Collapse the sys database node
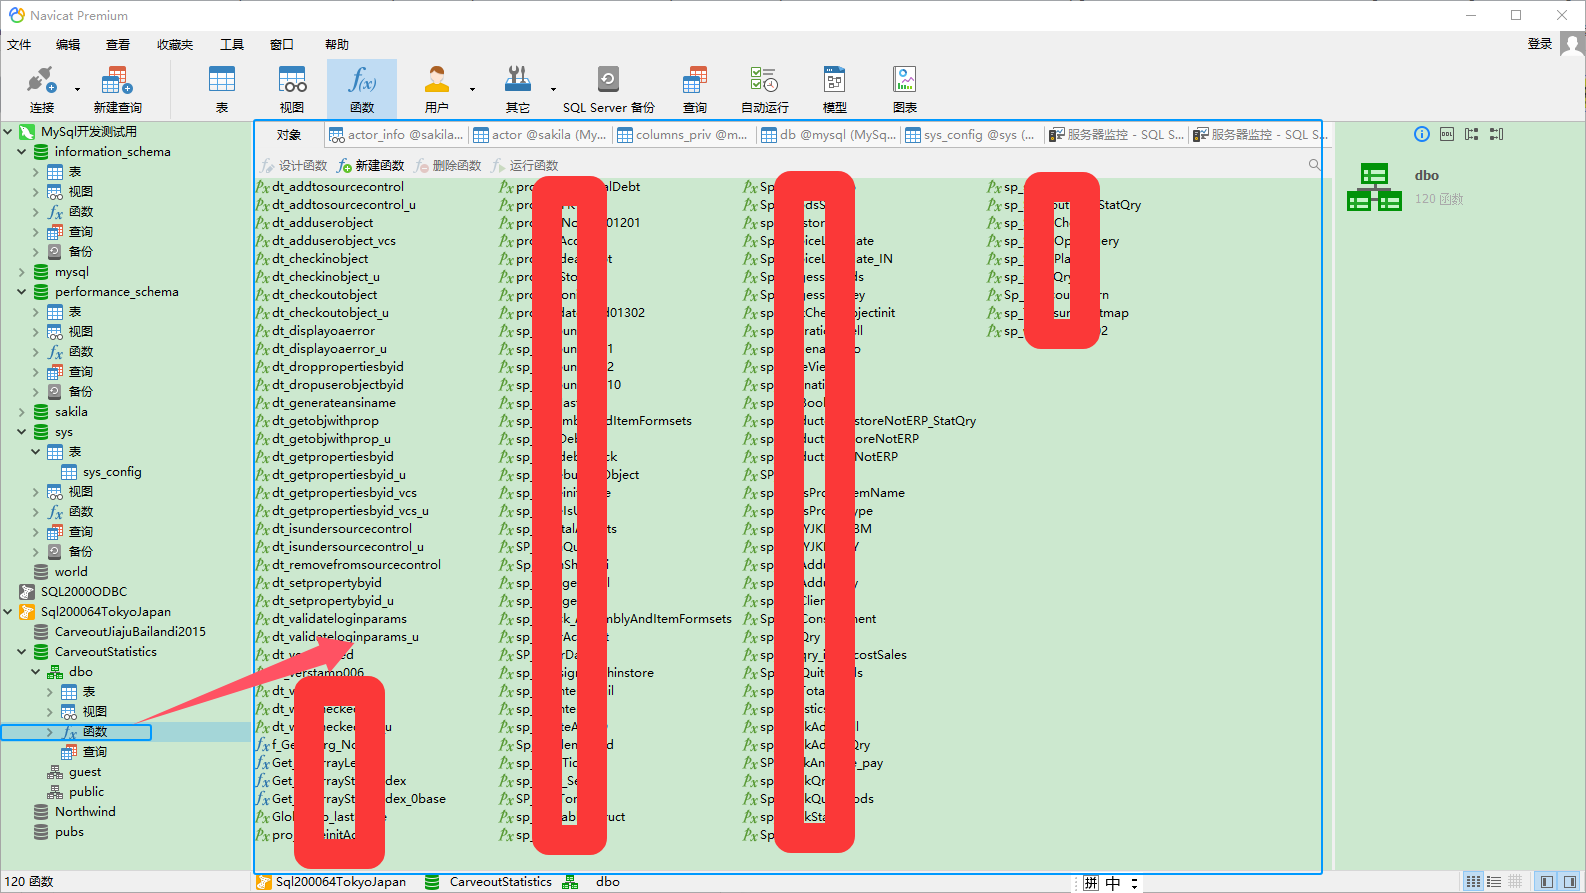1586x893 pixels. [x=22, y=432]
